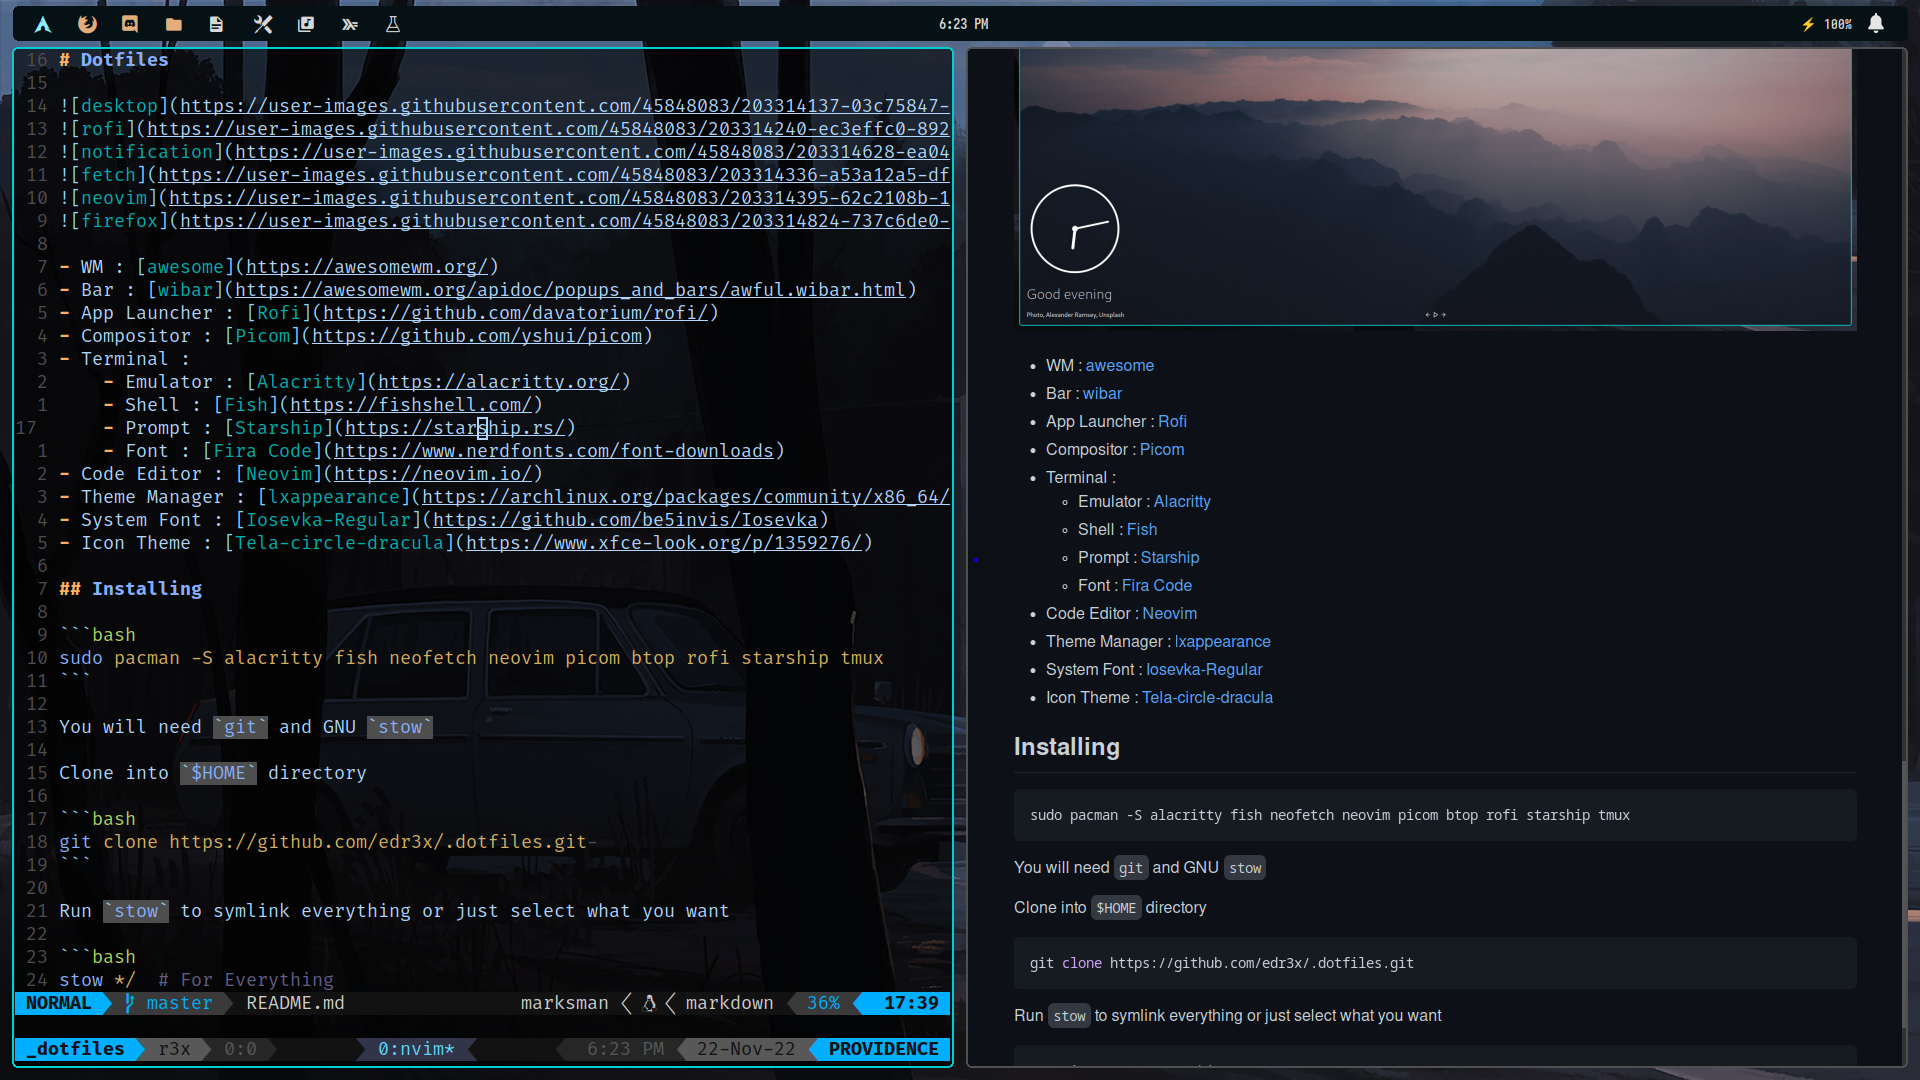Launch the terminal icon in the top bar
The image size is (1920, 1080).
tap(349, 23)
